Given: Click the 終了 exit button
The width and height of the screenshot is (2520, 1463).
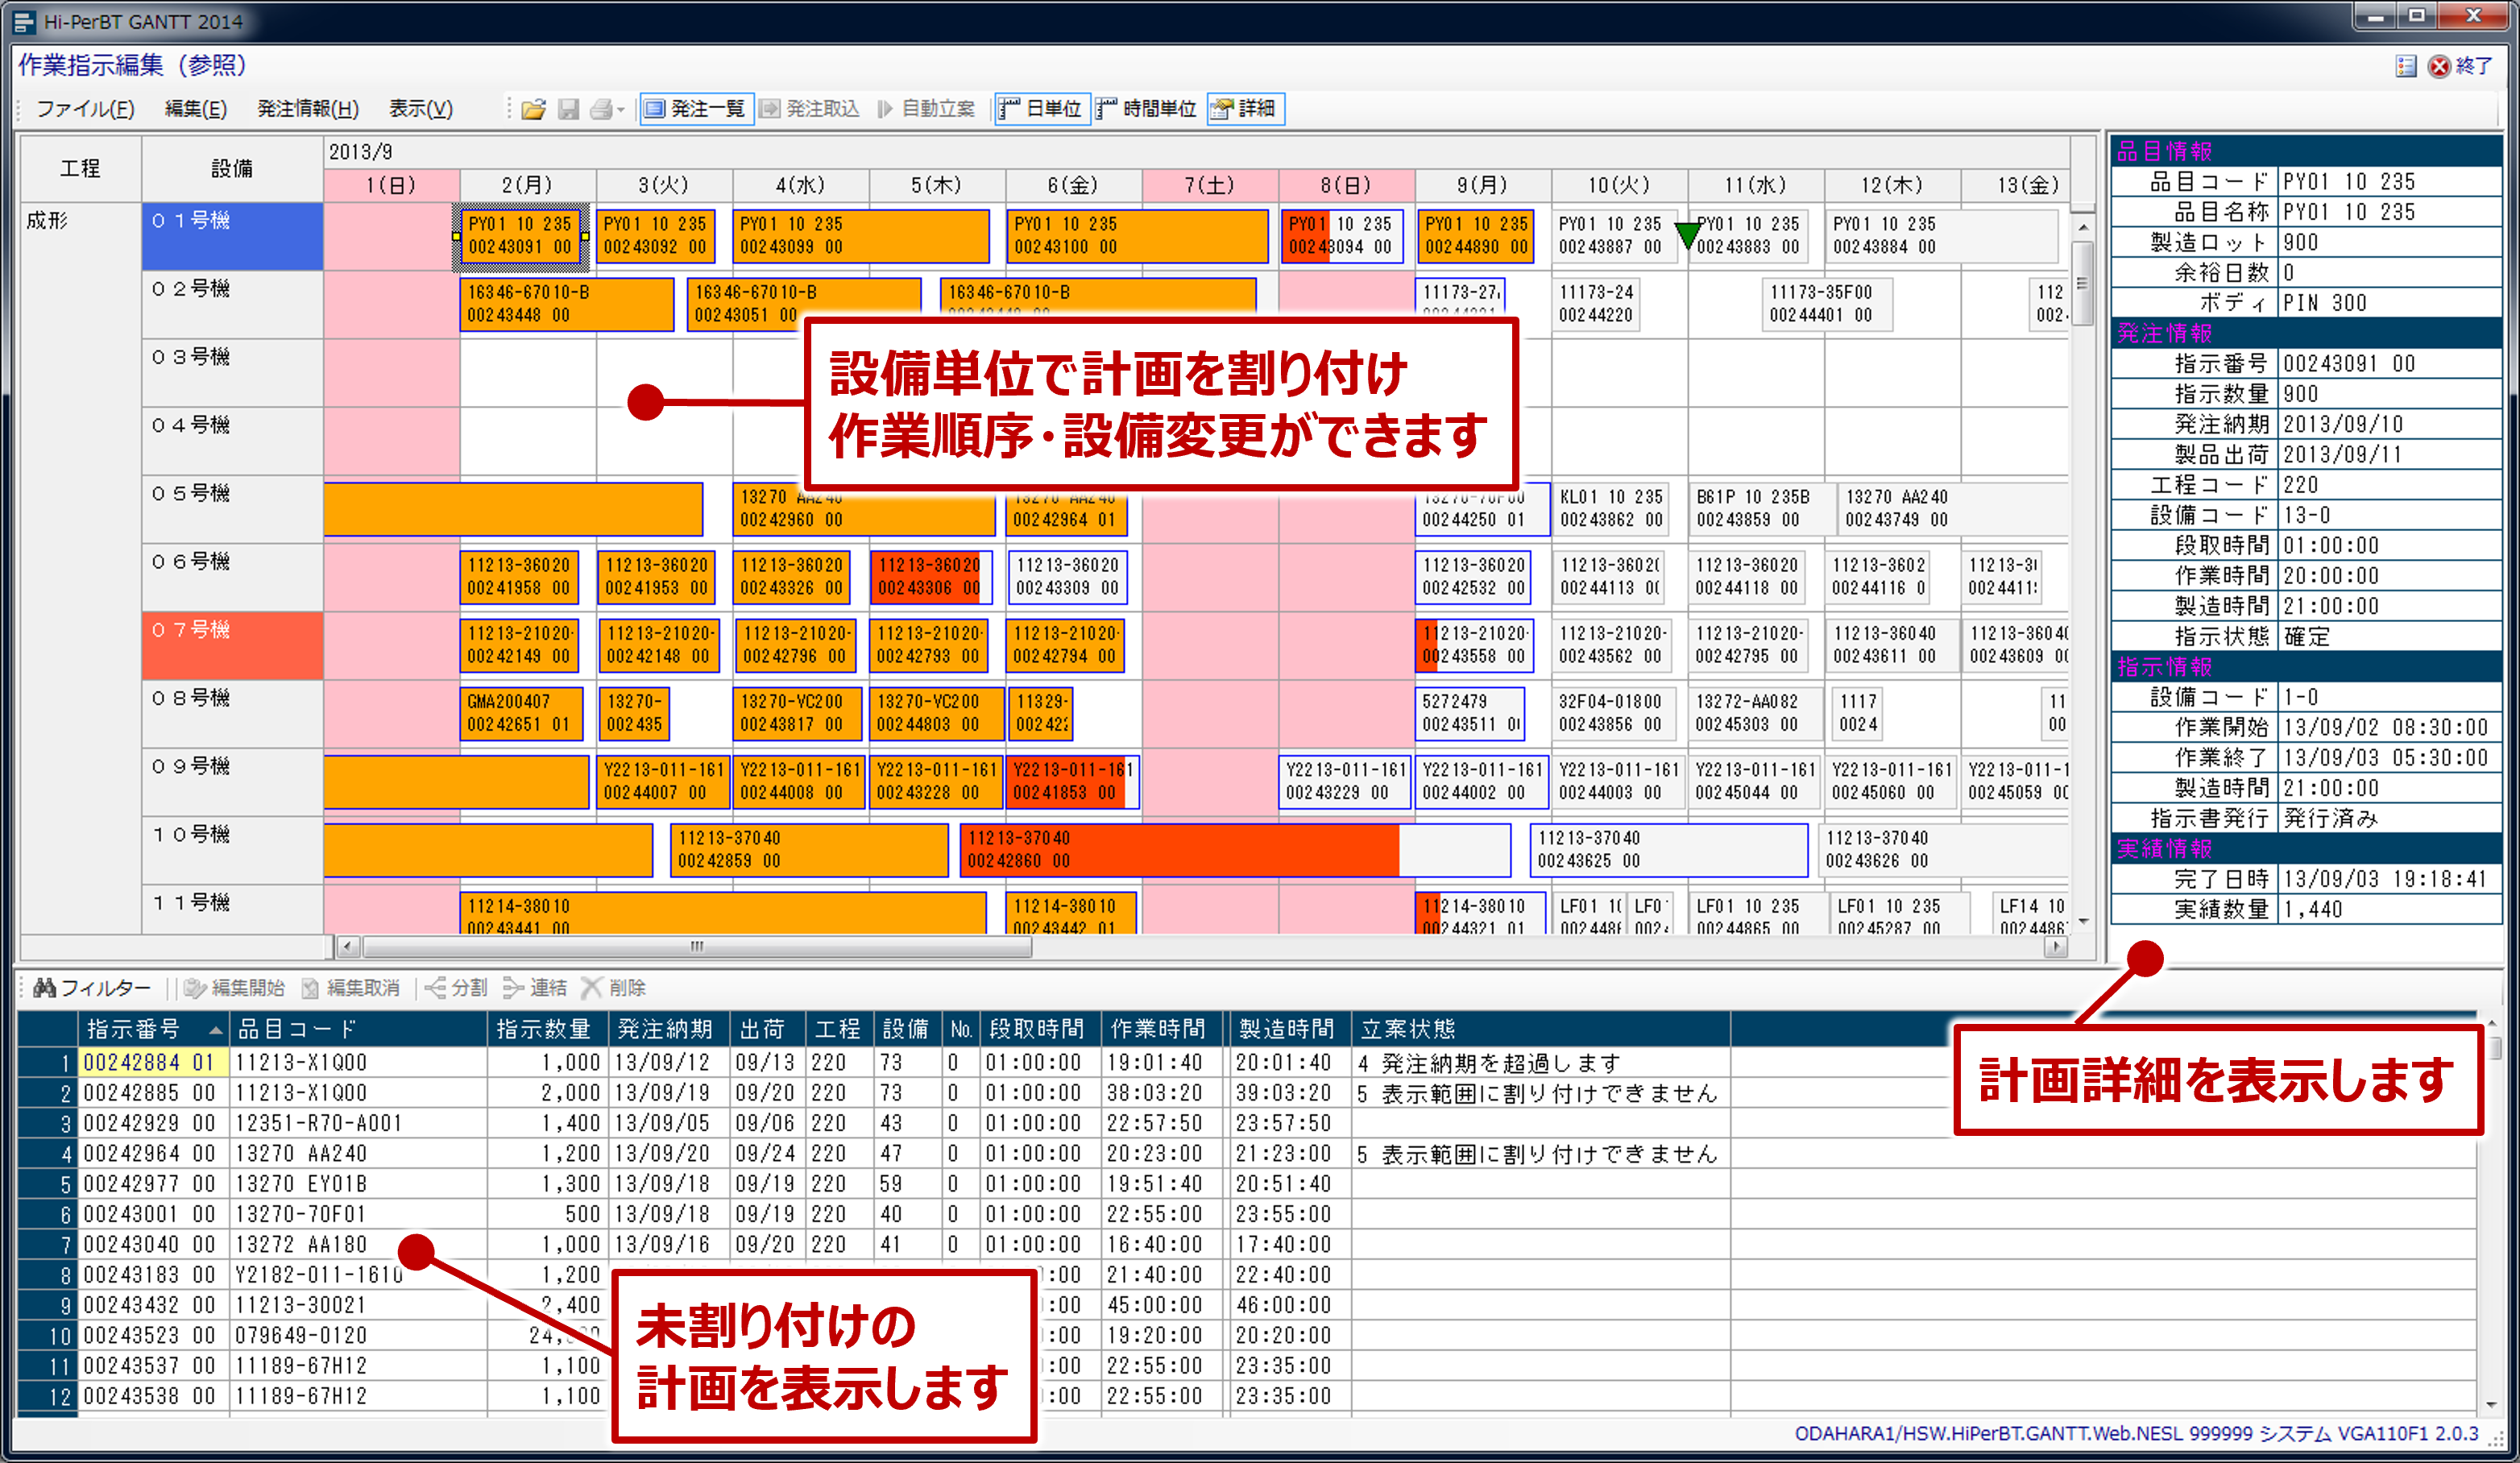Looking at the screenshot, I should (x=2461, y=66).
